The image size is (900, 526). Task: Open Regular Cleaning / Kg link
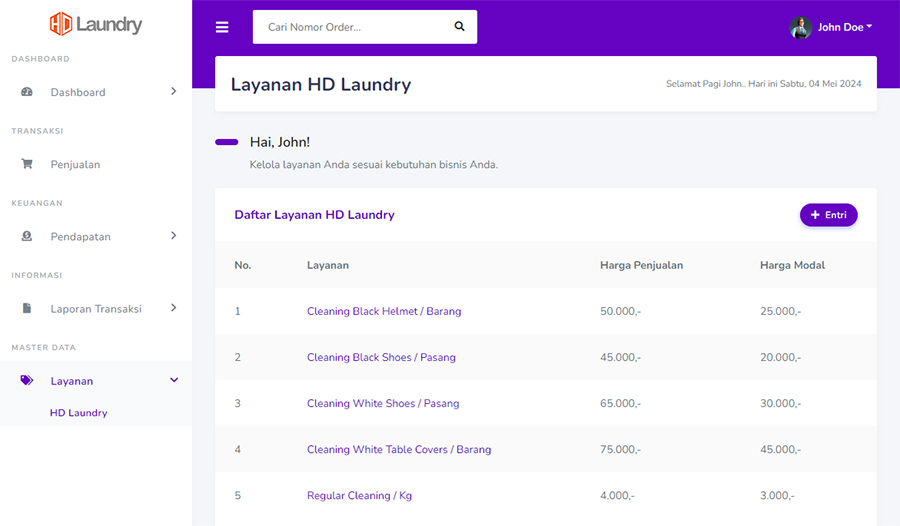359,496
